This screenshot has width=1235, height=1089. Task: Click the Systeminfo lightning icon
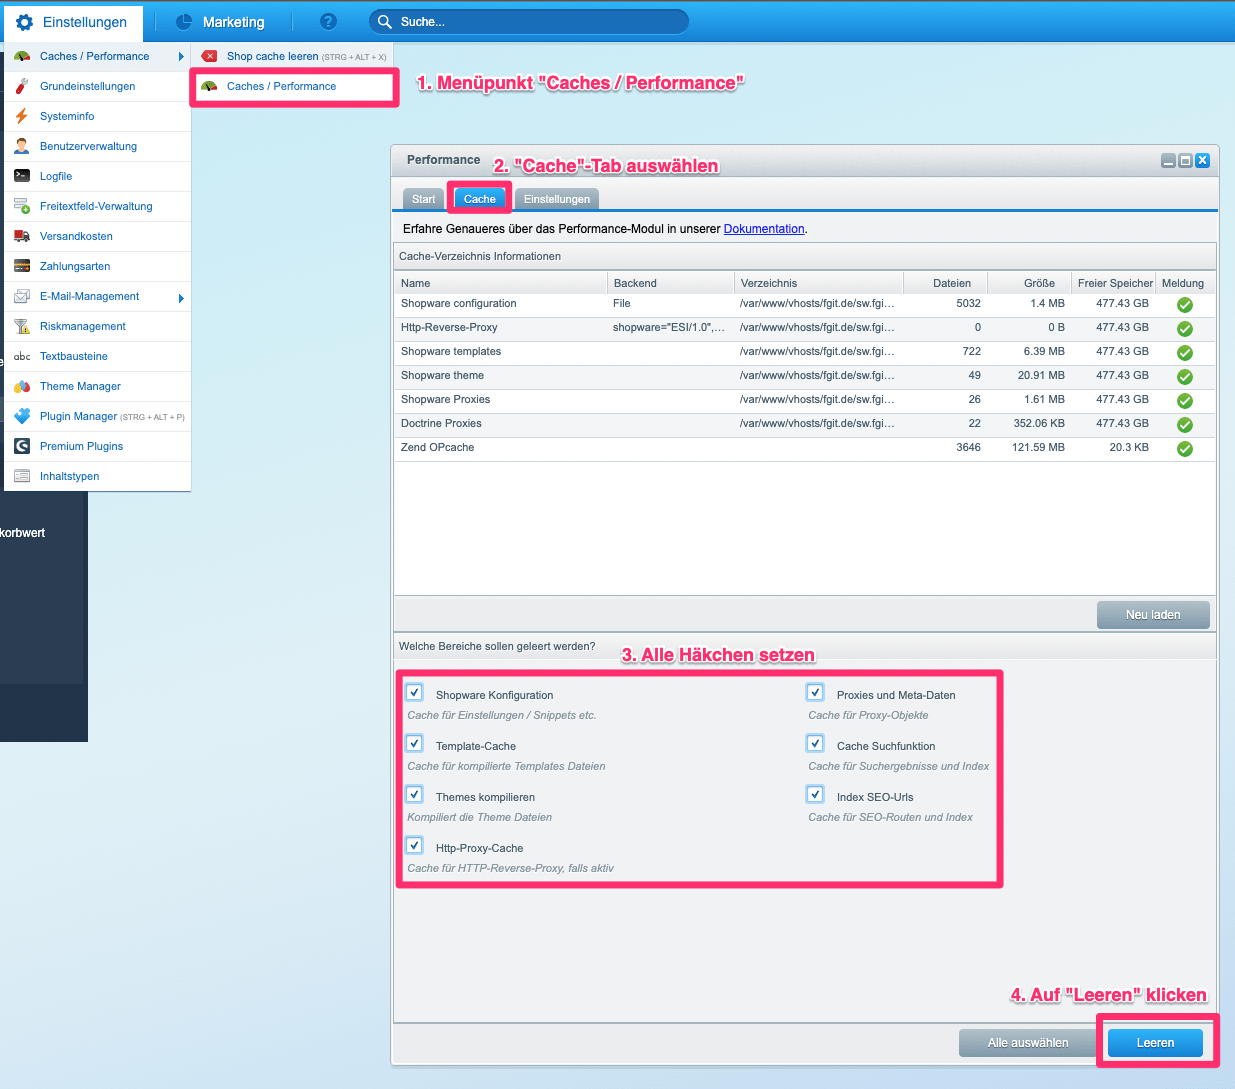tap(22, 117)
